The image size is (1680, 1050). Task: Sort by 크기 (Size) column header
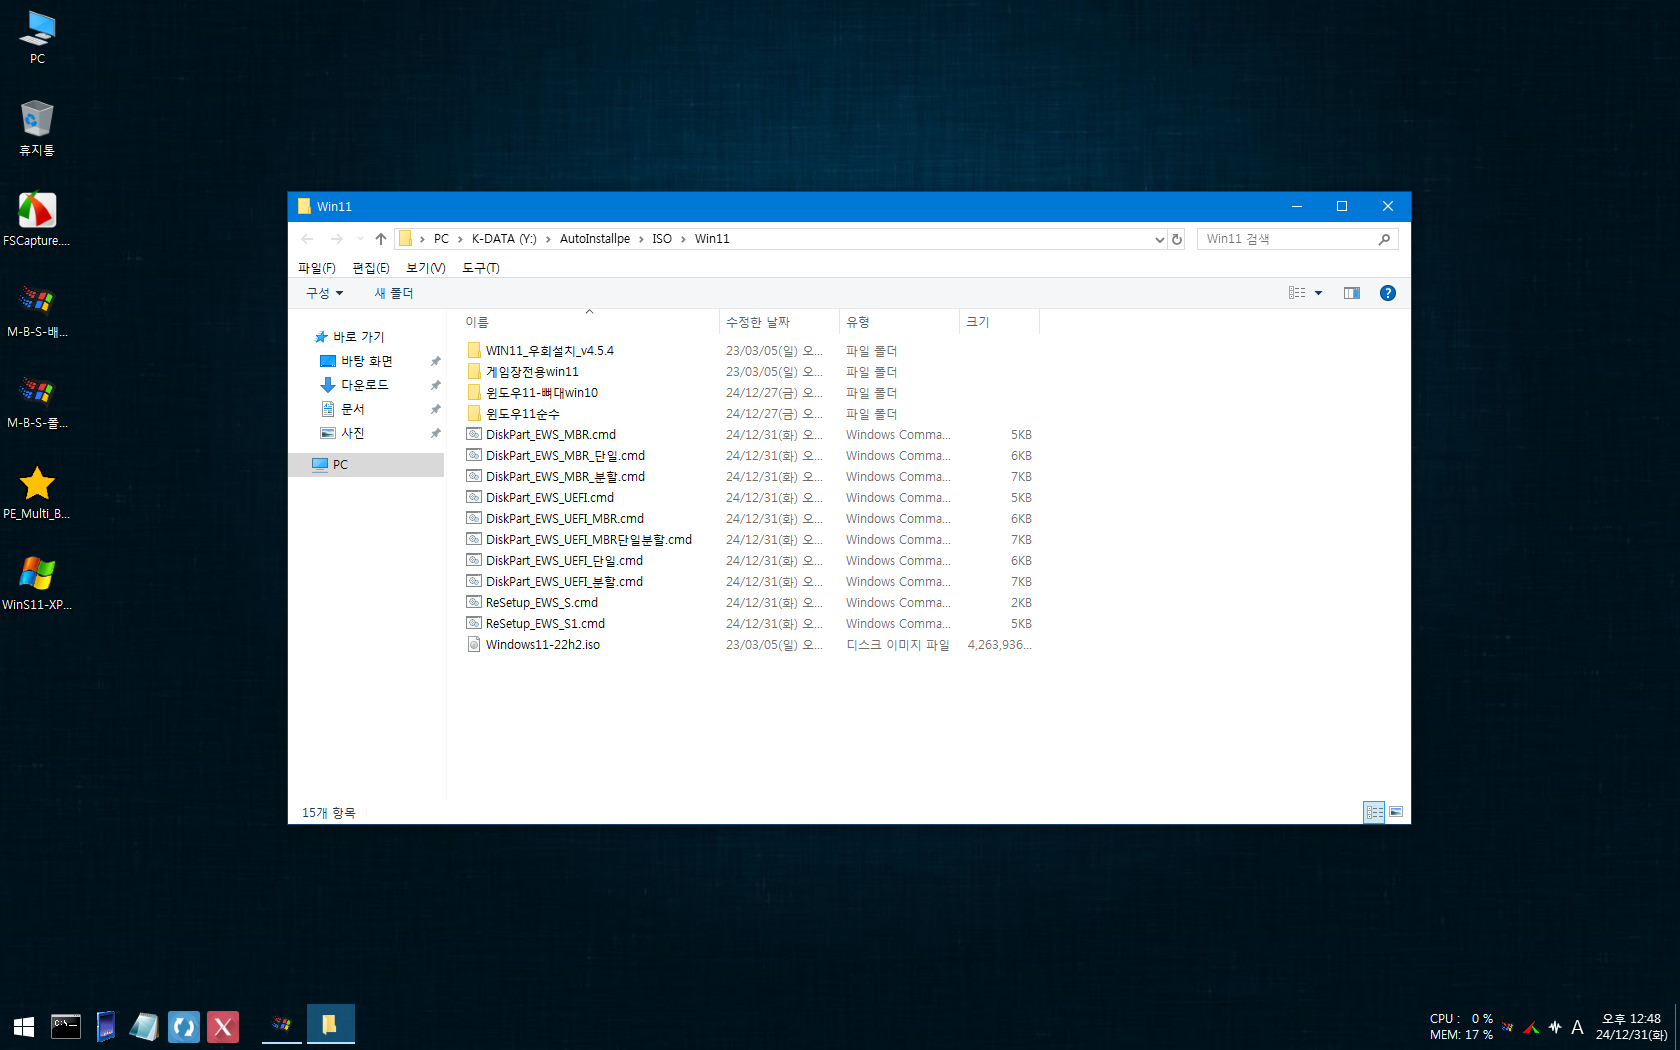click(x=1000, y=322)
